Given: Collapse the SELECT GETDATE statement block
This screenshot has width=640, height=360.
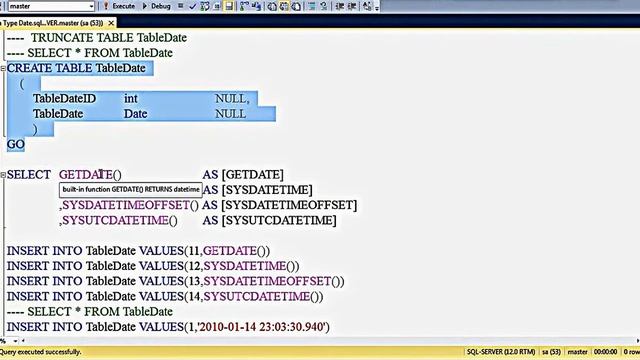Looking at the screenshot, I should [3, 175].
